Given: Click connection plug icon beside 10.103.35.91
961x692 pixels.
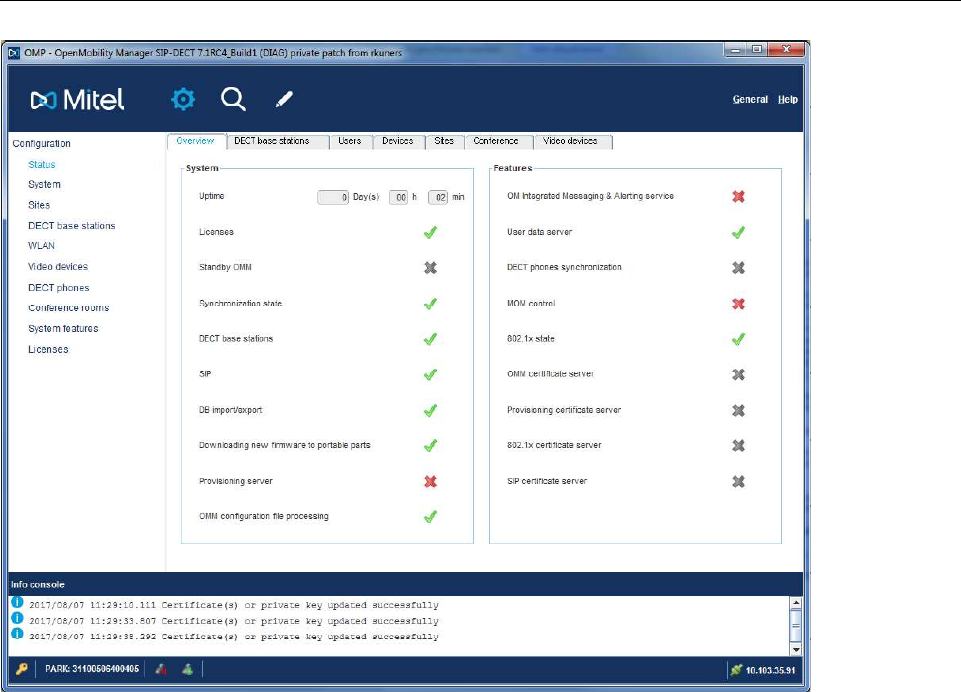Looking at the screenshot, I should tap(736, 670).
